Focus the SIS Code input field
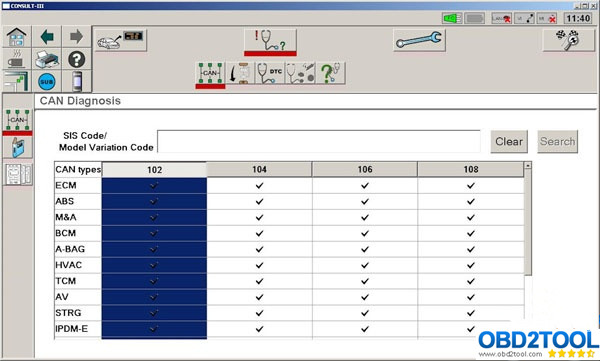Image resolution: width=600 pixels, height=361 pixels. [319, 142]
